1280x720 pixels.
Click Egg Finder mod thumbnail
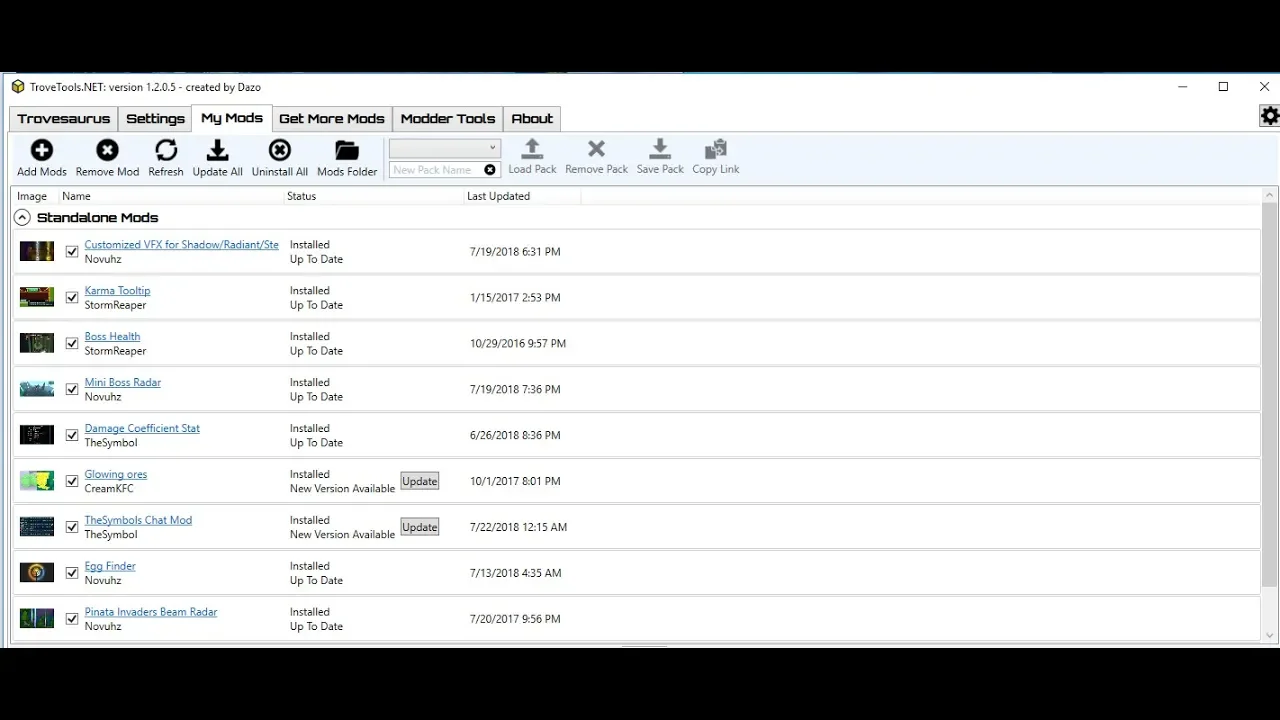tap(37, 573)
